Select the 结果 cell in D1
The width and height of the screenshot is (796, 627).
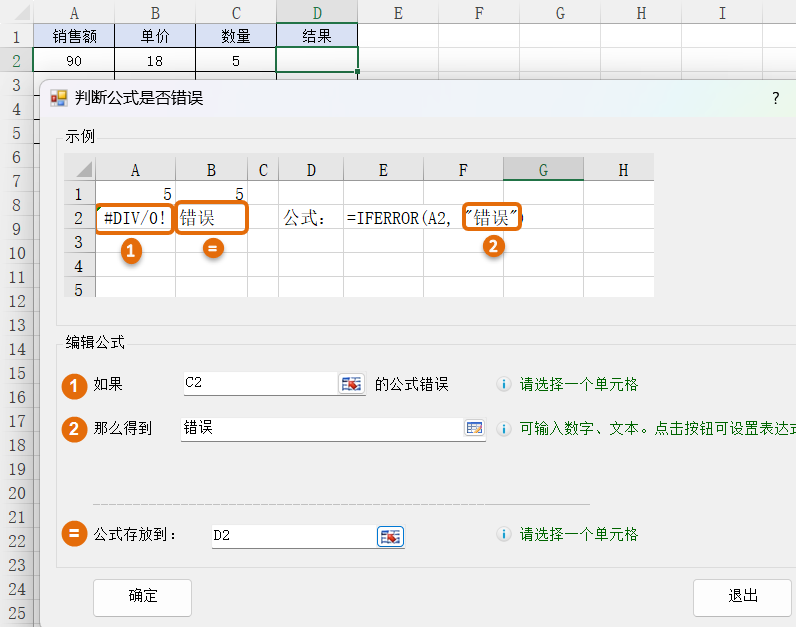point(317,36)
